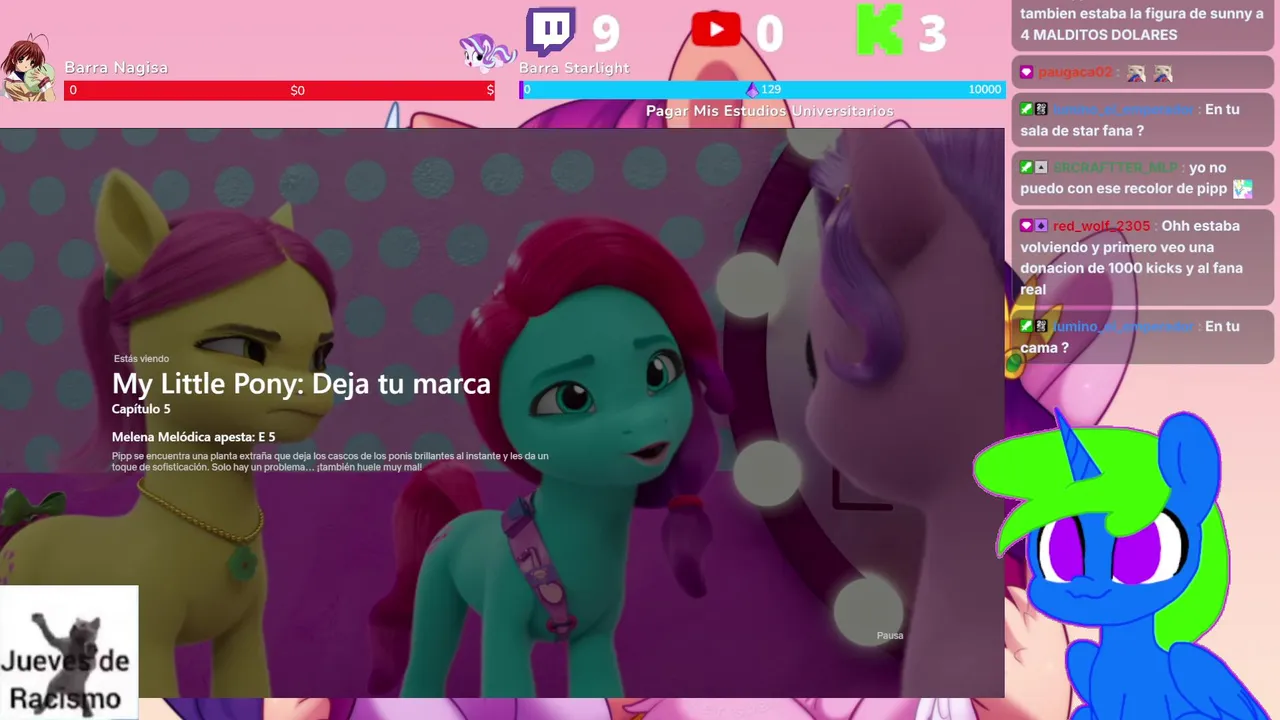Click the '$0' value on the red bar
Screen dimensions: 1280x720
coord(297,90)
